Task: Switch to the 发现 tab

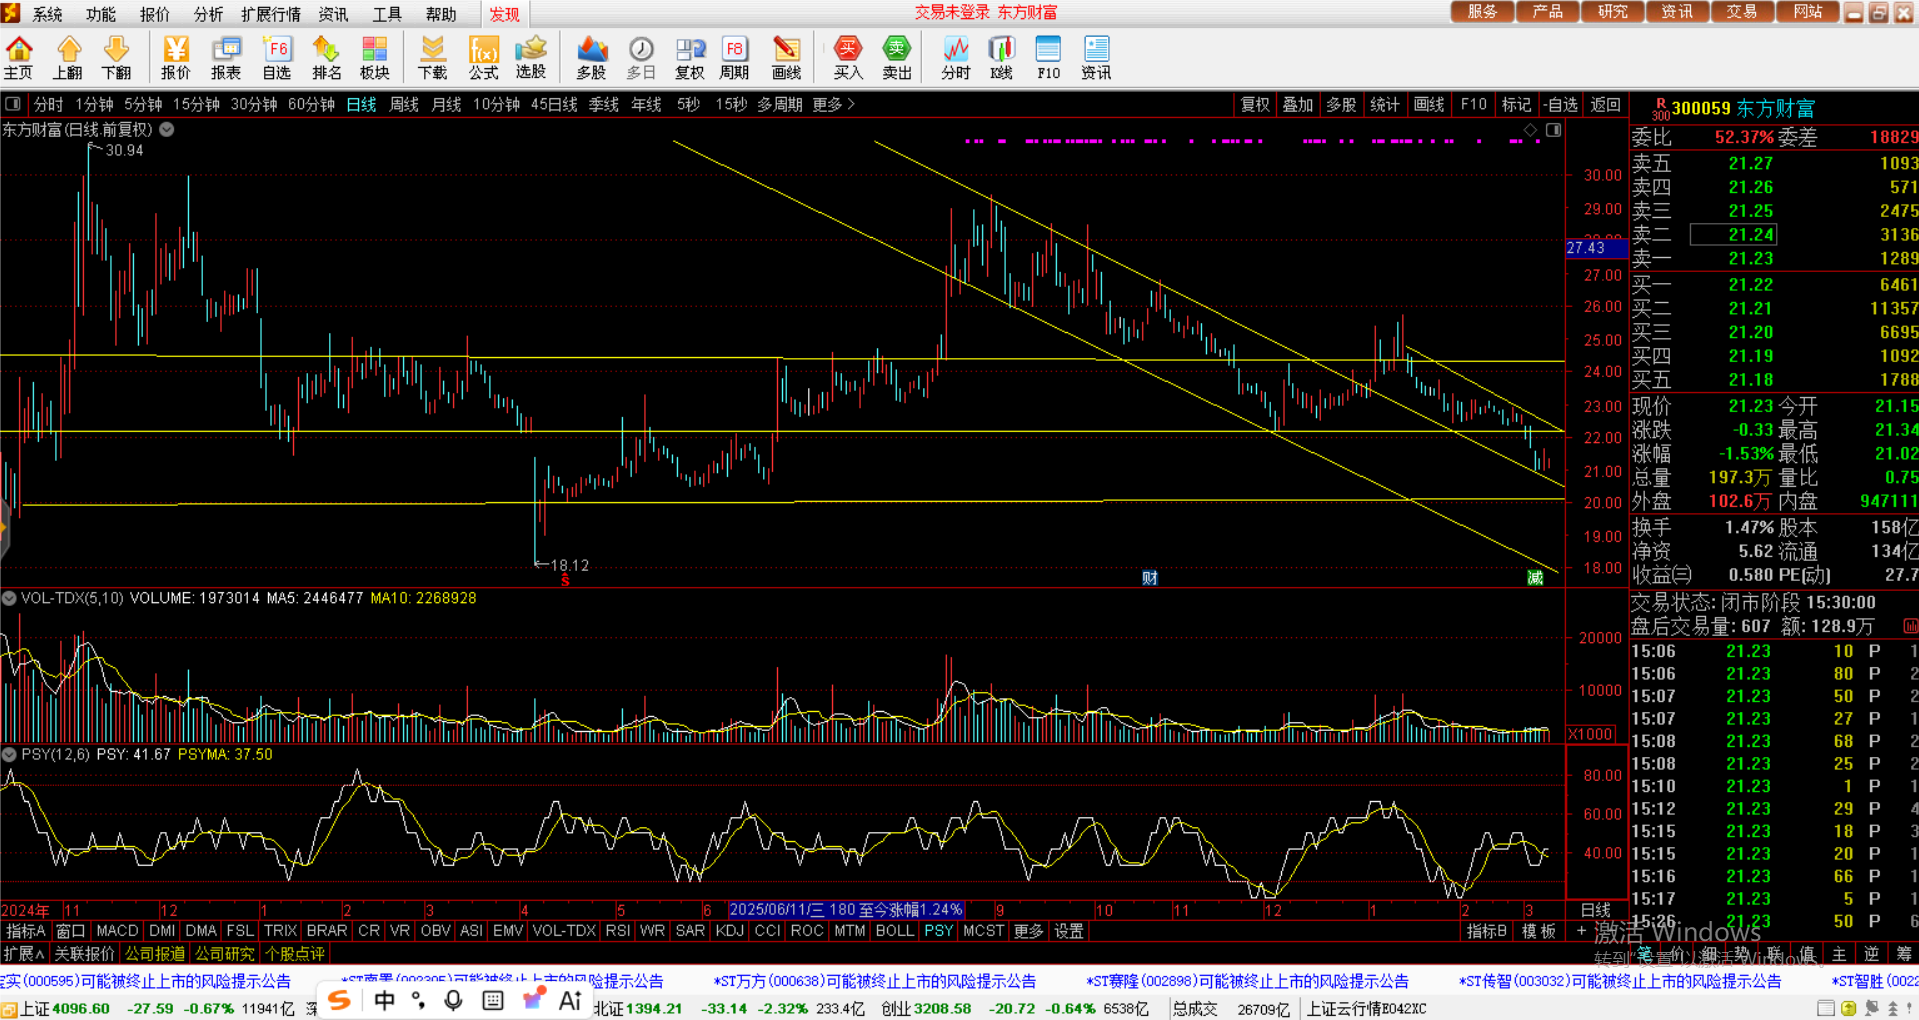Action: (504, 14)
